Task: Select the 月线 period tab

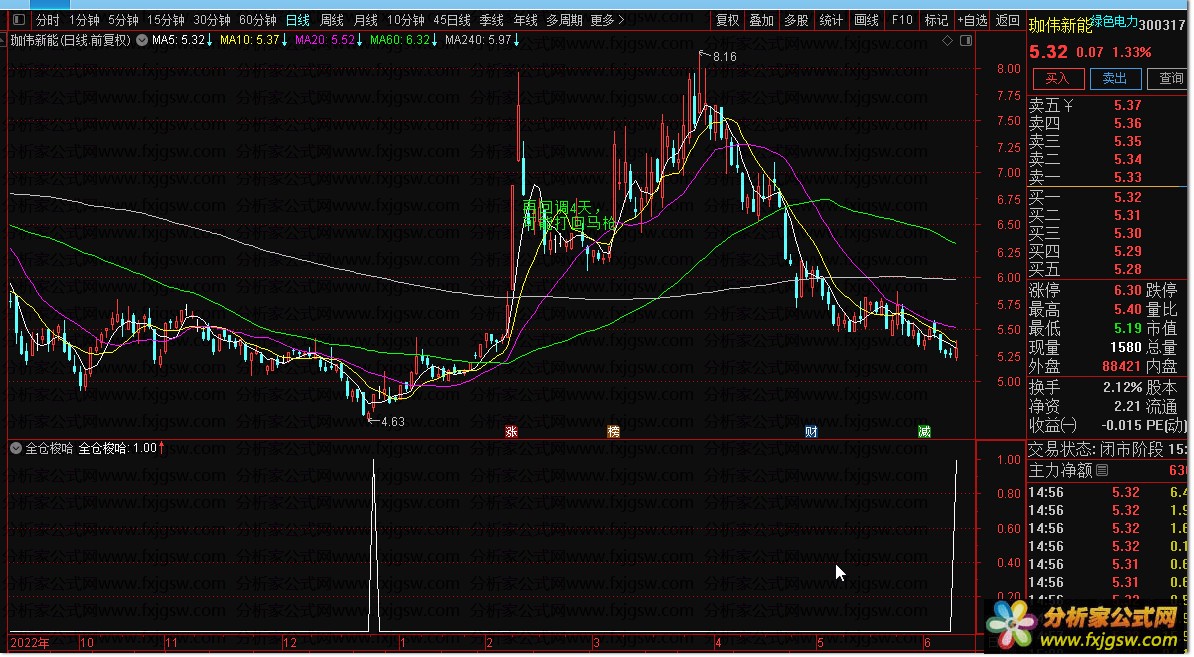Action: point(366,21)
